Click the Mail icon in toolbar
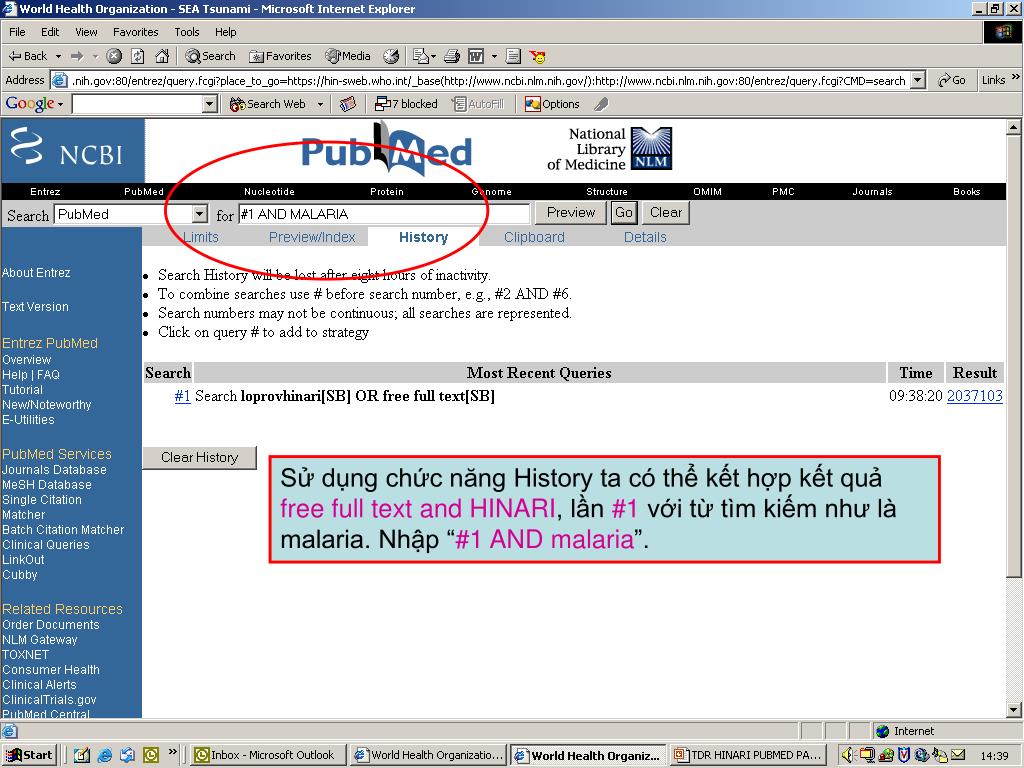This screenshot has width=1024, height=768. click(x=424, y=56)
